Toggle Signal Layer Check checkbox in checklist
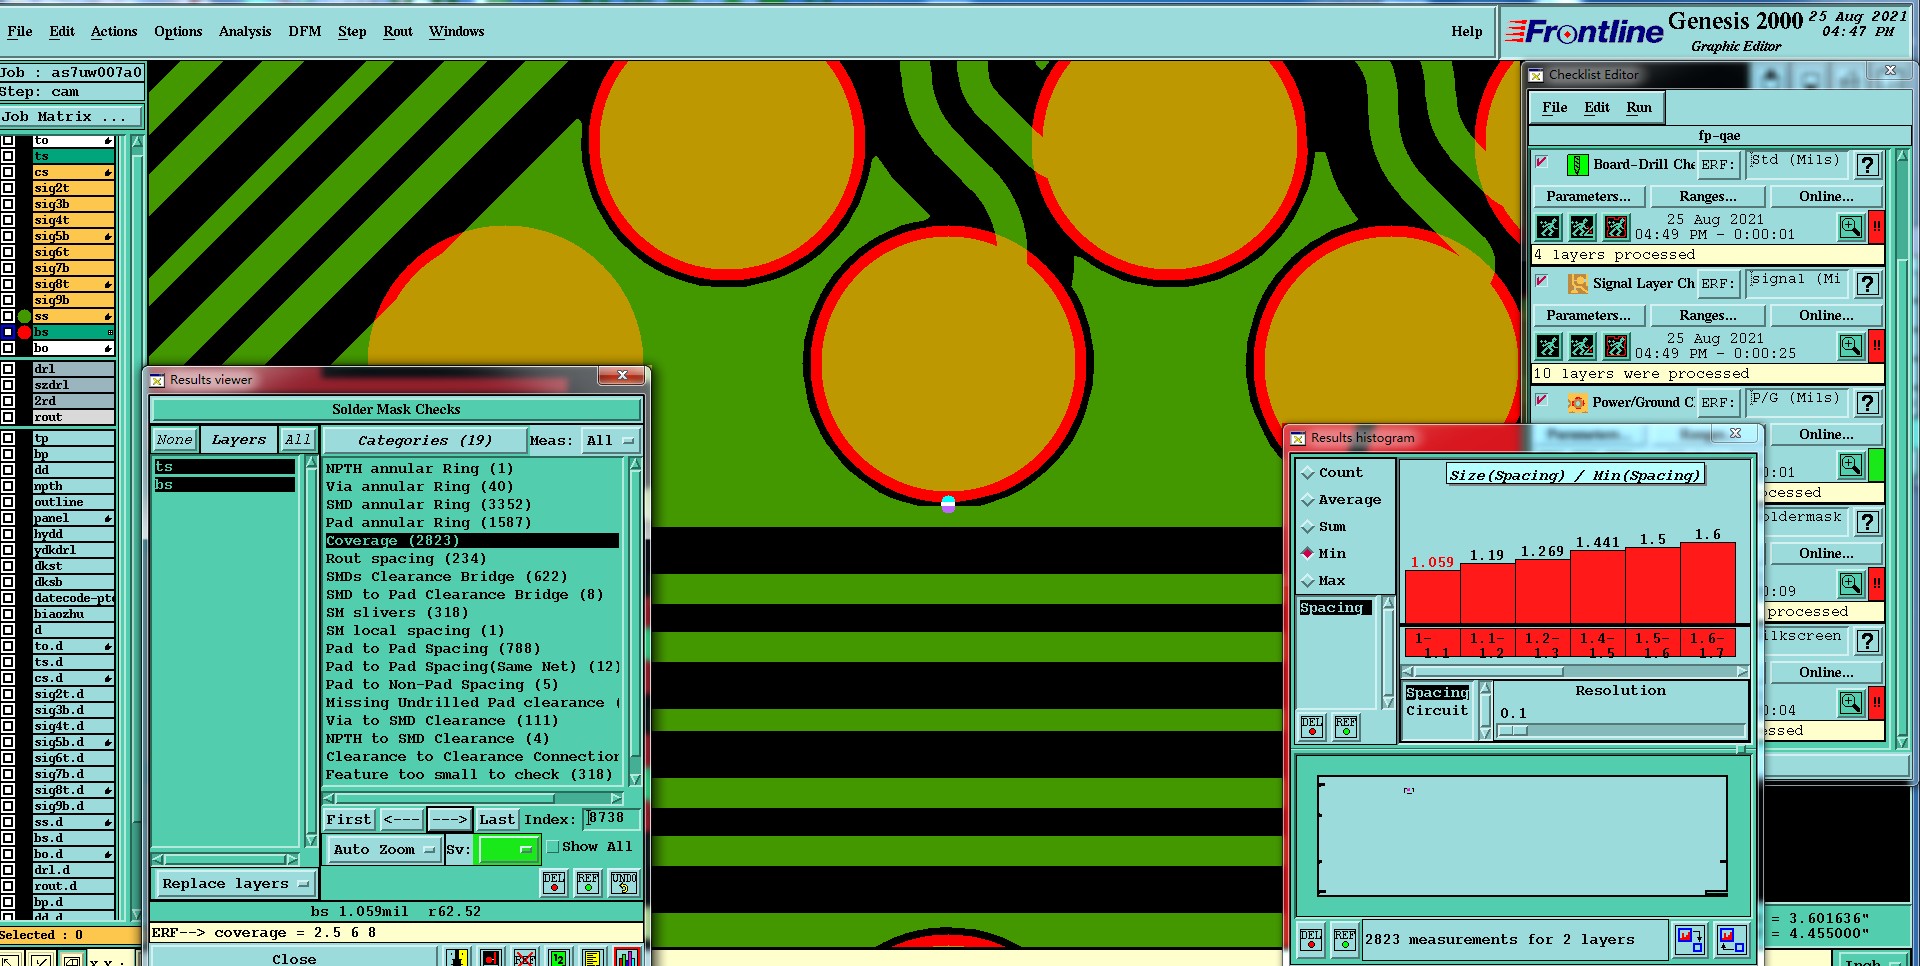The image size is (1920, 966). [x=1542, y=281]
